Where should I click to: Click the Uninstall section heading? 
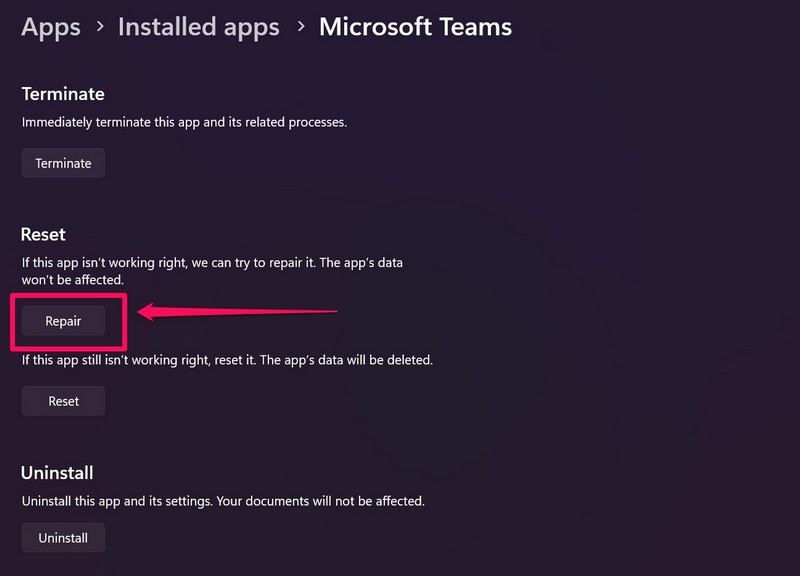57,472
